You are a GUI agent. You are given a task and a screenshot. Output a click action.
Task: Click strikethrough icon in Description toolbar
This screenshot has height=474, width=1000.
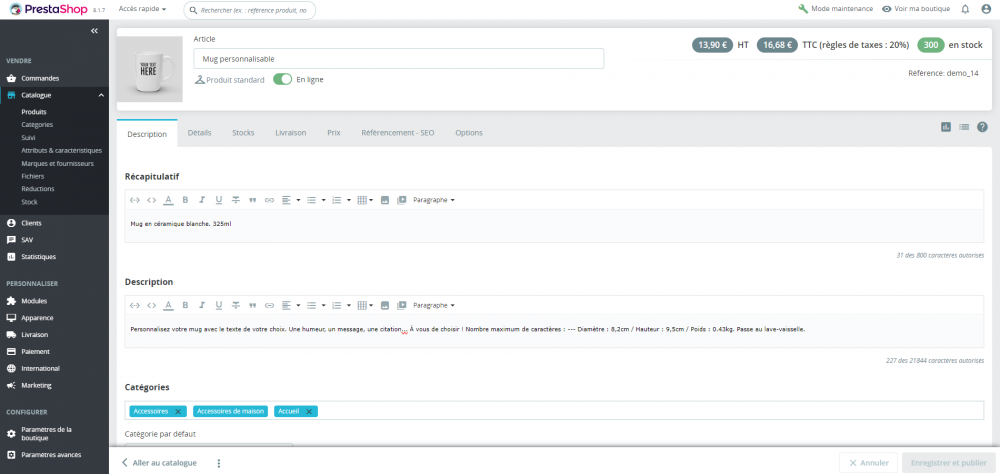point(236,305)
